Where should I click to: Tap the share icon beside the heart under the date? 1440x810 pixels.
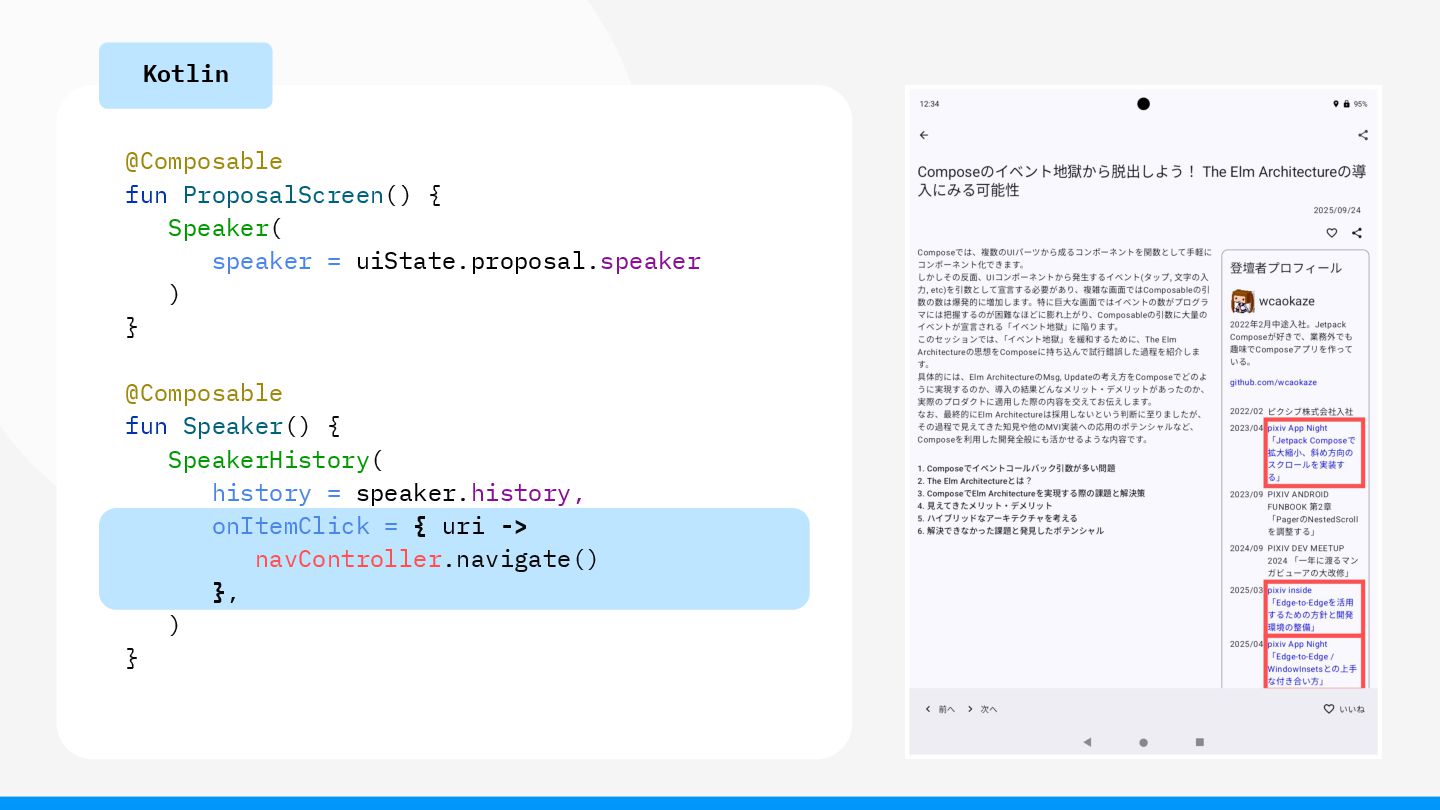tap(1357, 233)
